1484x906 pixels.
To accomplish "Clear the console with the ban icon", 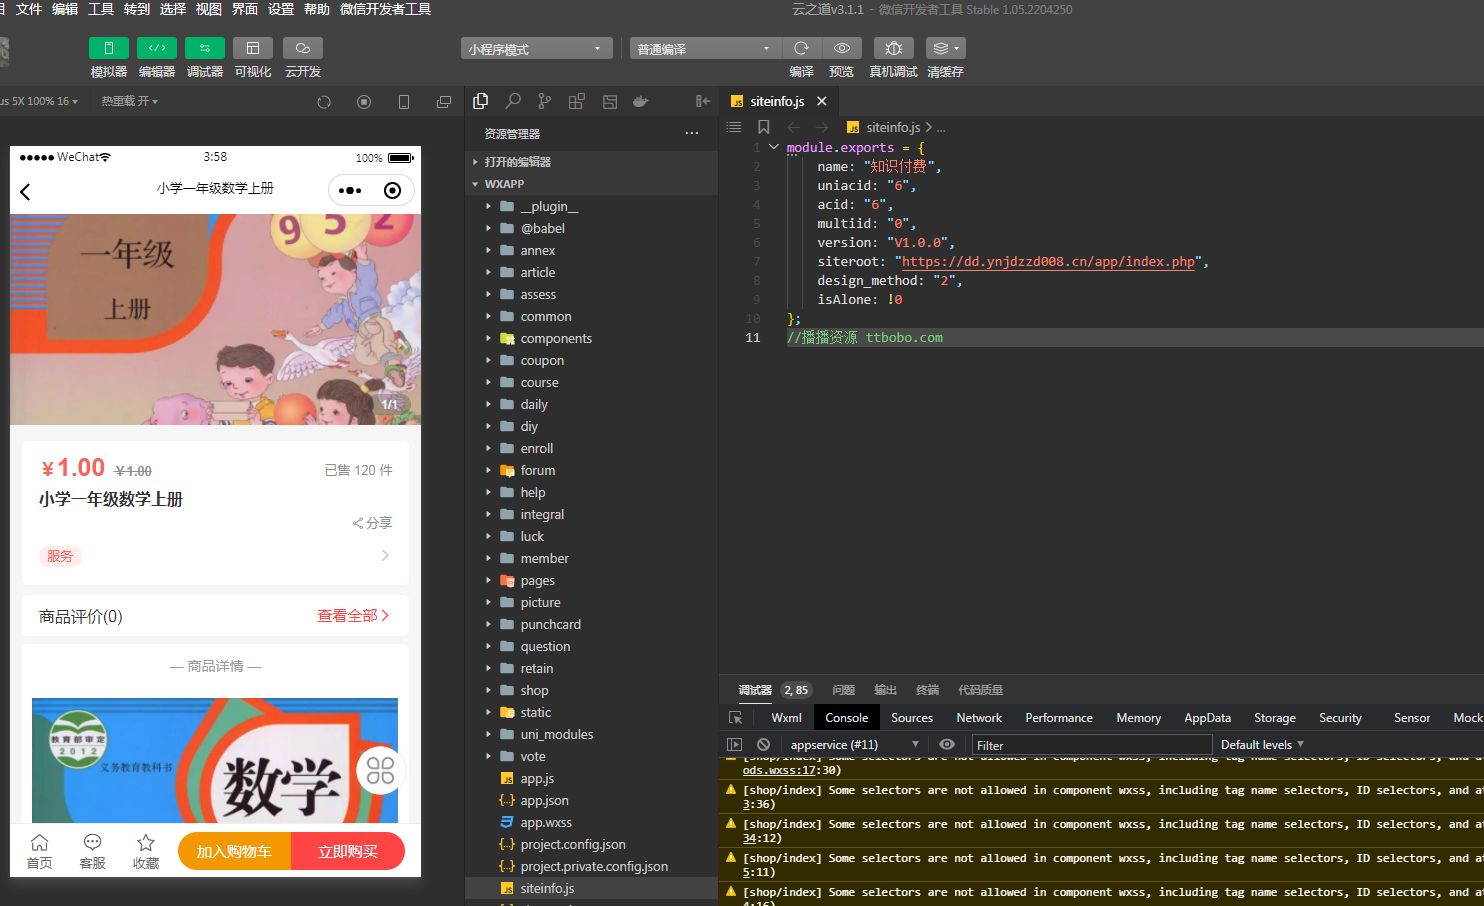I will (764, 745).
